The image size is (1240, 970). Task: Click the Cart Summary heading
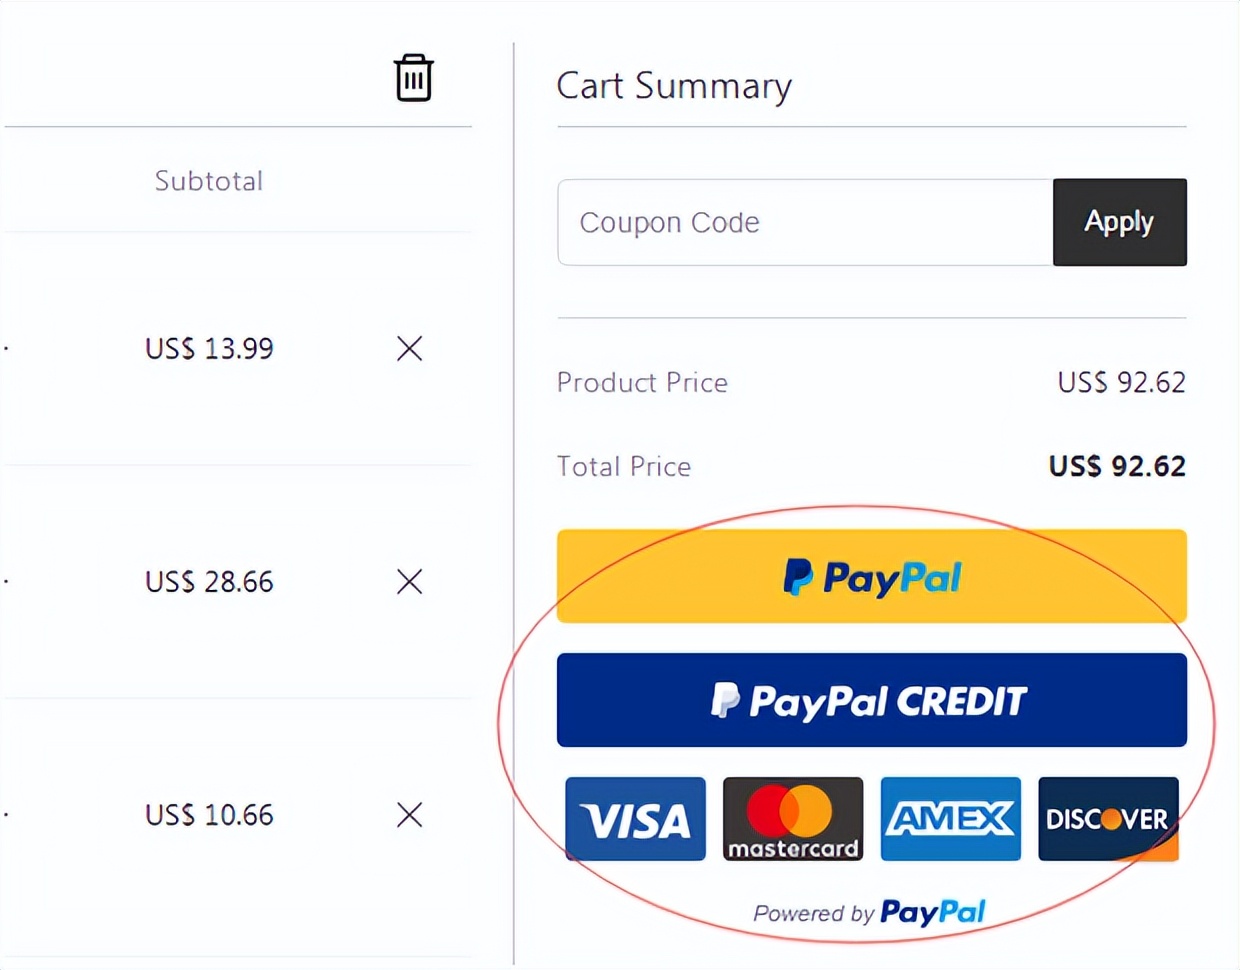tap(674, 86)
